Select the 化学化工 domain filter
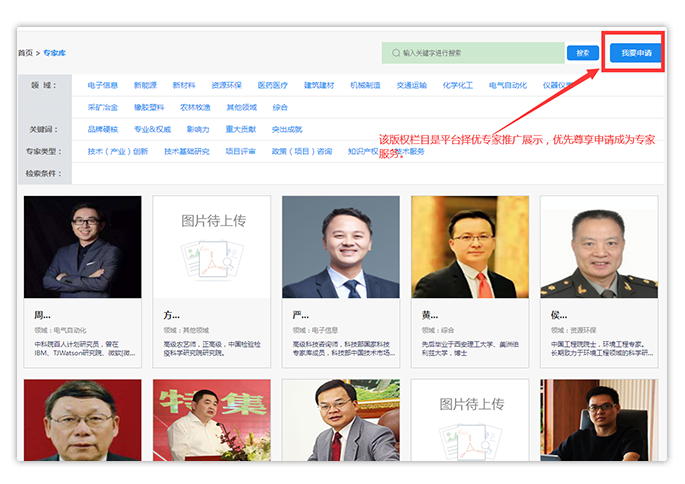685x484 pixels. pyautogui.click(x=457, y=85)
